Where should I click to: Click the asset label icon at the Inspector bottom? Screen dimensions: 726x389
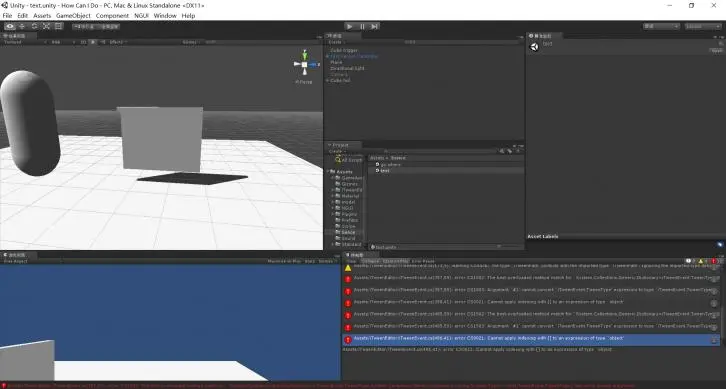pyautogui.click(x=720, y=244)
